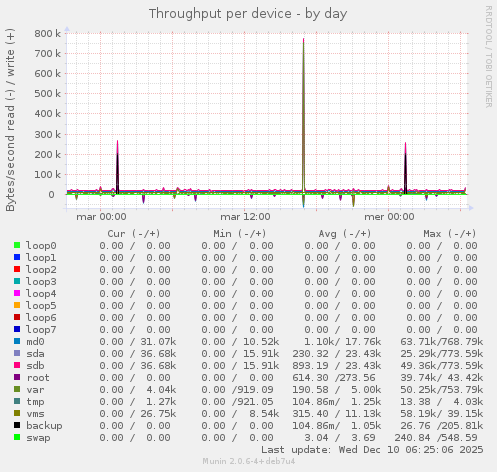Click the 'tmp' legend label
Screen dimensions: 497x472
(35, 402)
